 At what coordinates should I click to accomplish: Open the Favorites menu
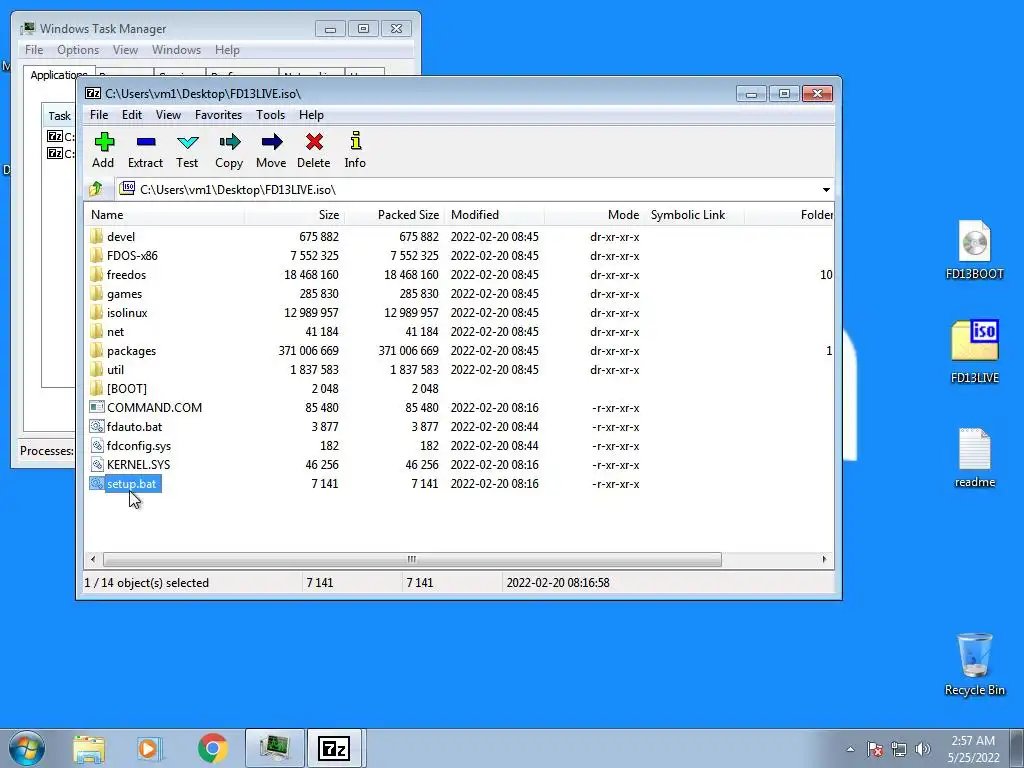pyautogui.click(x=219, y=115)
